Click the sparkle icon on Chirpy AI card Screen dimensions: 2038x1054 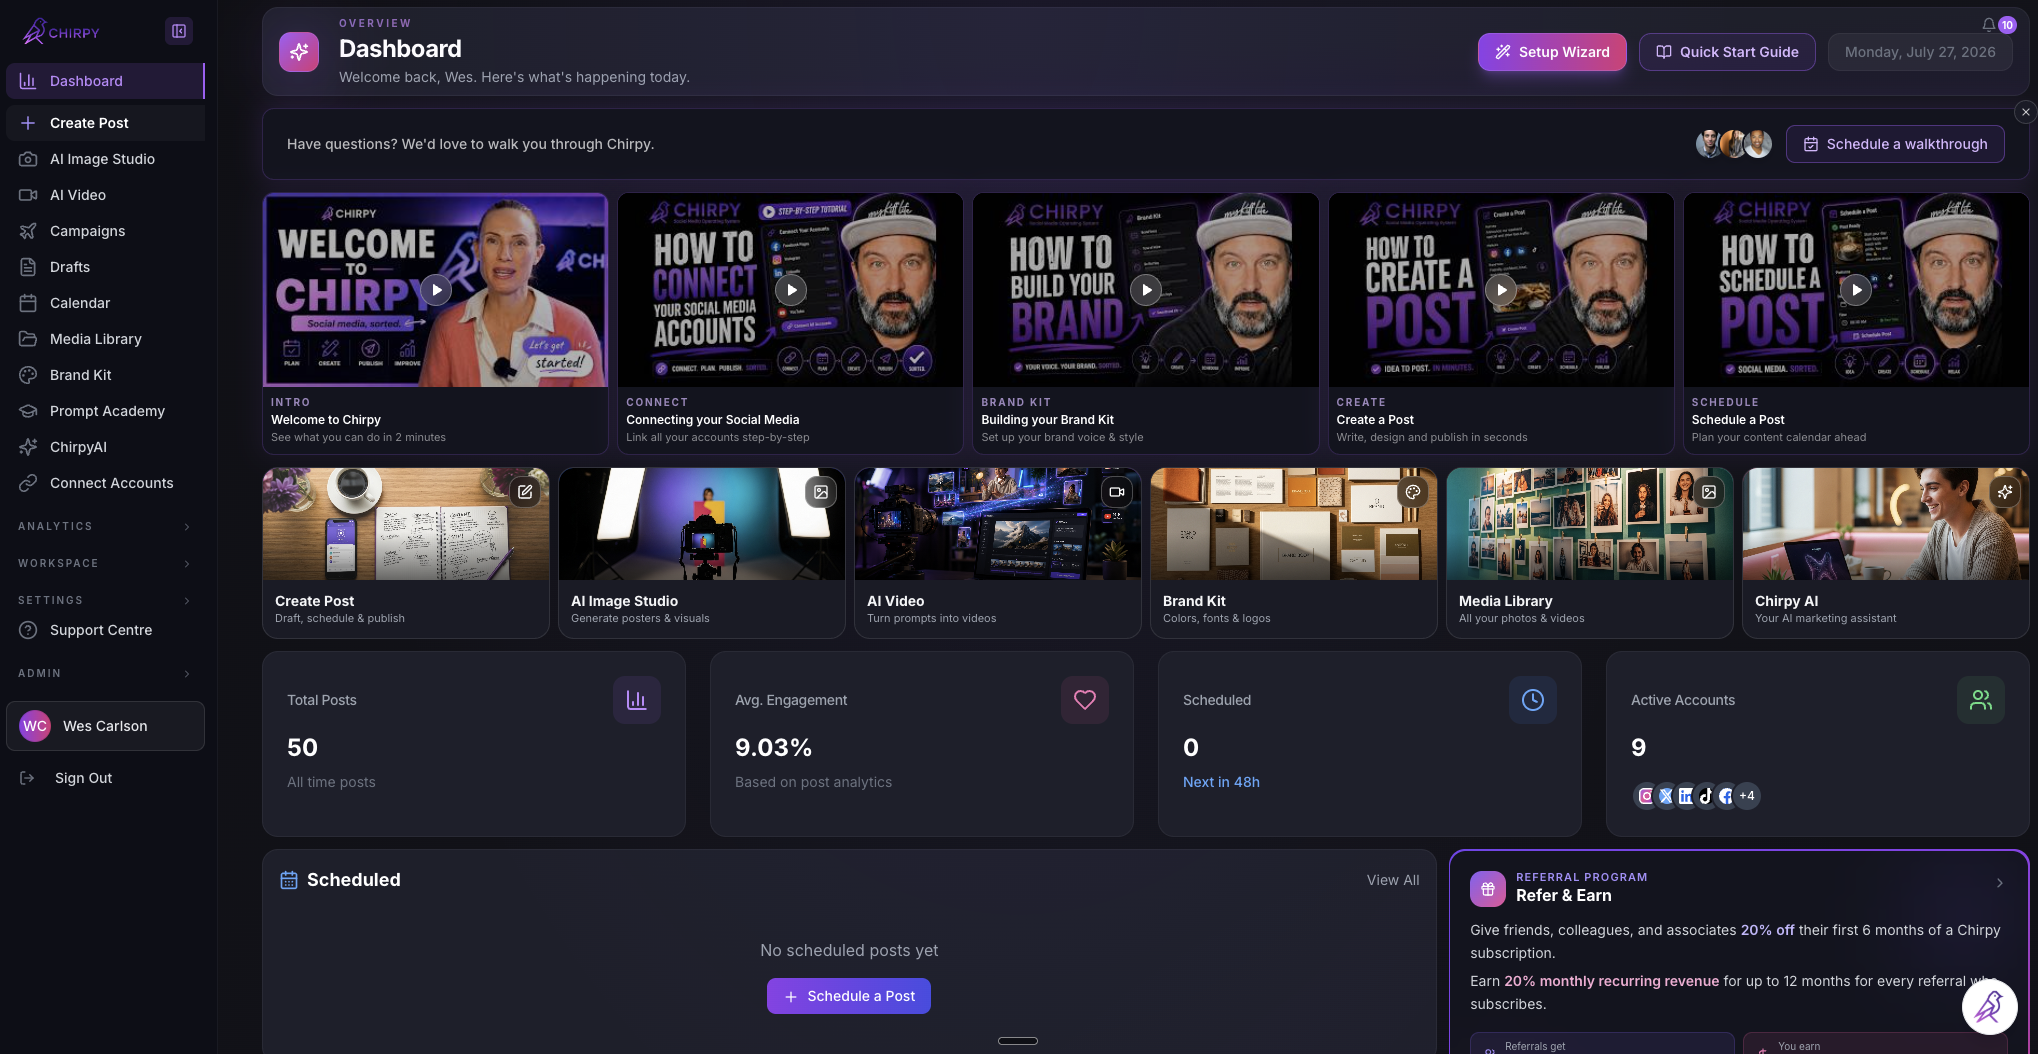[x=2005, y=492]
